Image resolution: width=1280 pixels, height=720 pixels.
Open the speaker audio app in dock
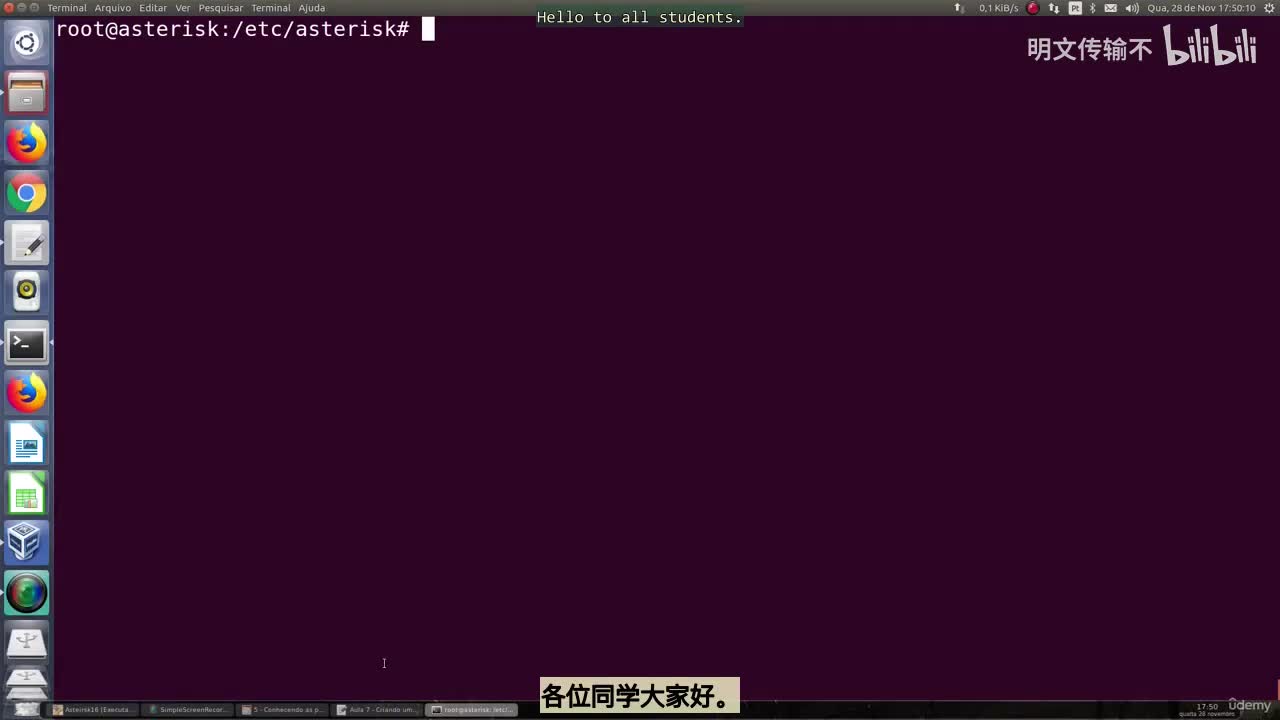point(27,293)
